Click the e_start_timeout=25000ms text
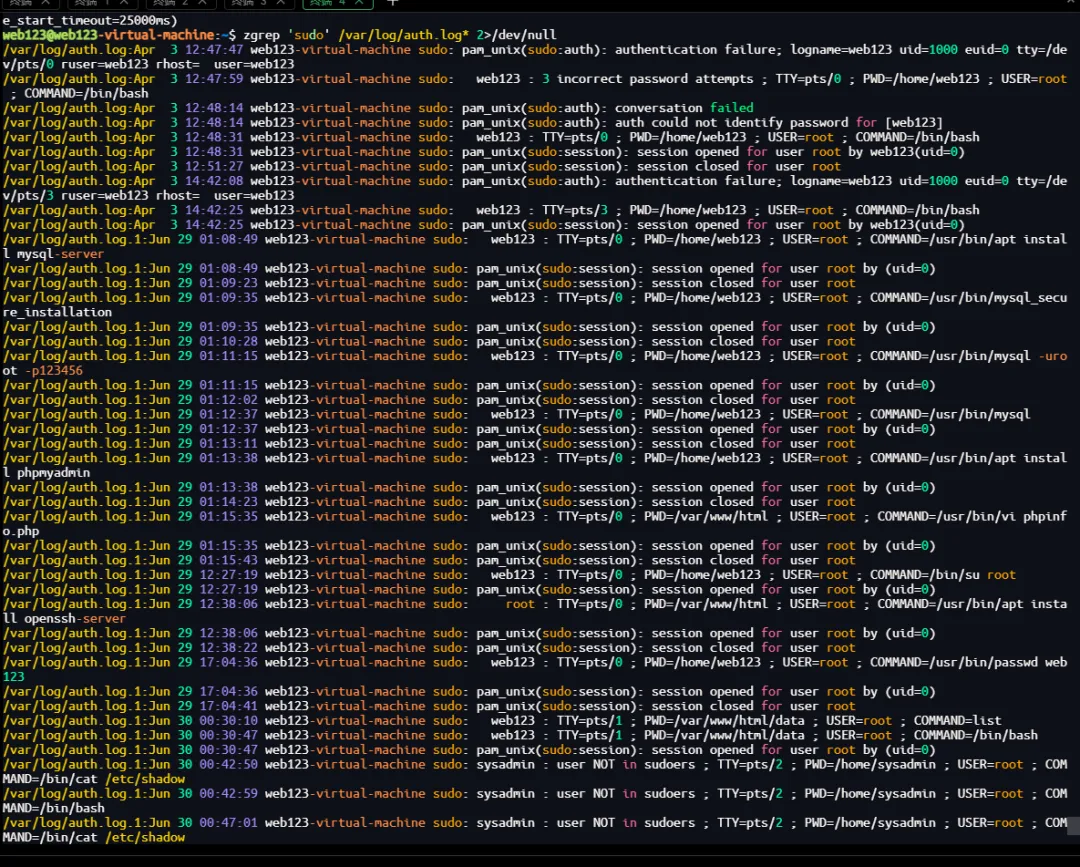Image resolution: width=1080 pixels, height=867 pixels. point(90,20)
